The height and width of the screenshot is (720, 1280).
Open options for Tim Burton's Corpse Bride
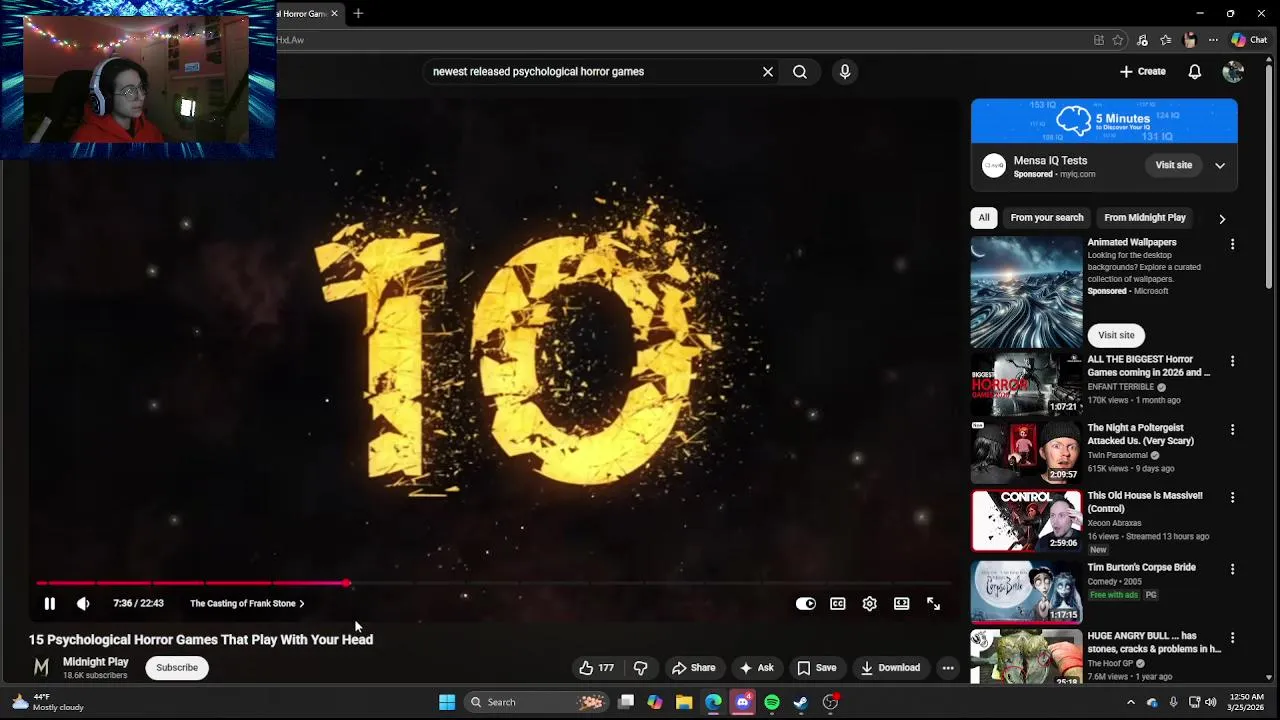(1232, 569)
